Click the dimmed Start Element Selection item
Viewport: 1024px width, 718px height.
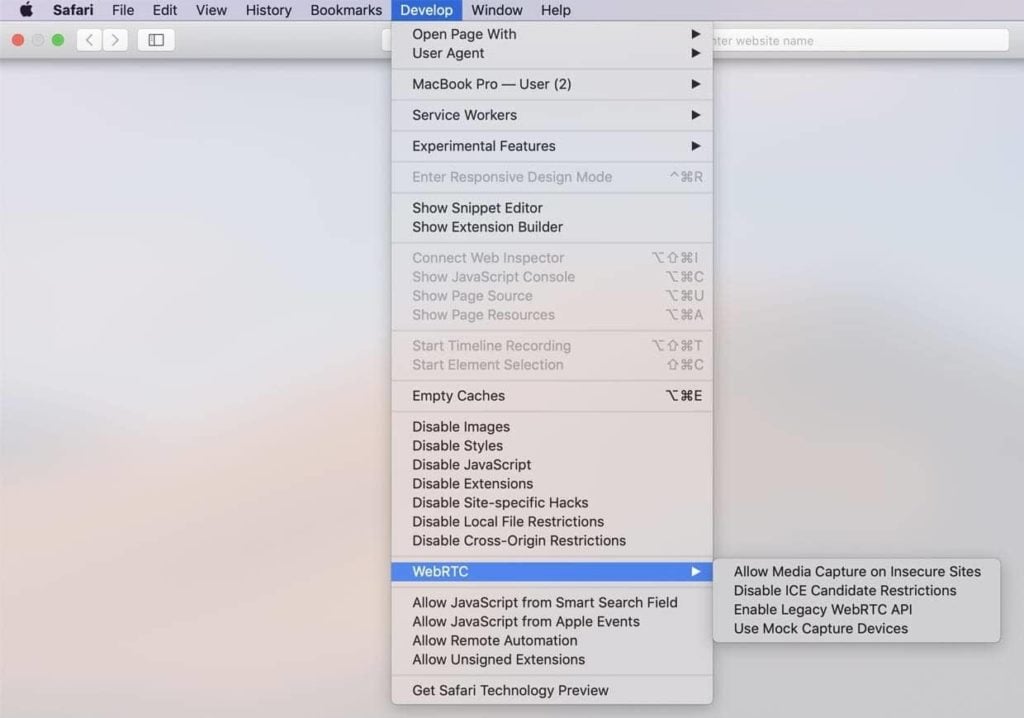[x=552, y=365]
